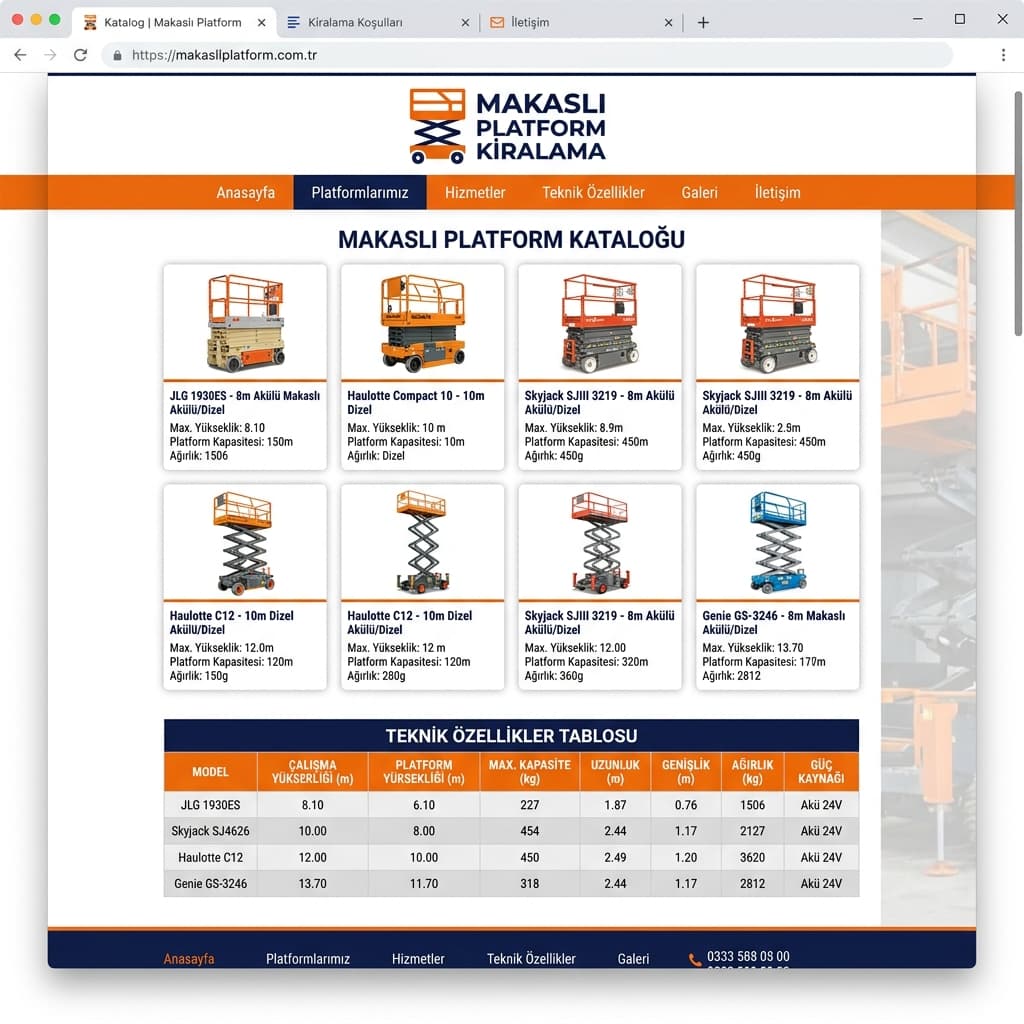Click the Genie GS-3246 table cell
1024x1024 pixels.
[210, 884]
